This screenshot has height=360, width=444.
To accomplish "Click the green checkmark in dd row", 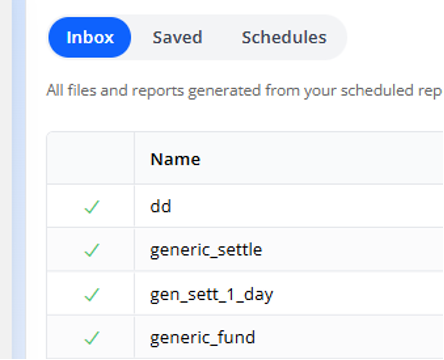I will pyautogui.click(x=92, y=207).
